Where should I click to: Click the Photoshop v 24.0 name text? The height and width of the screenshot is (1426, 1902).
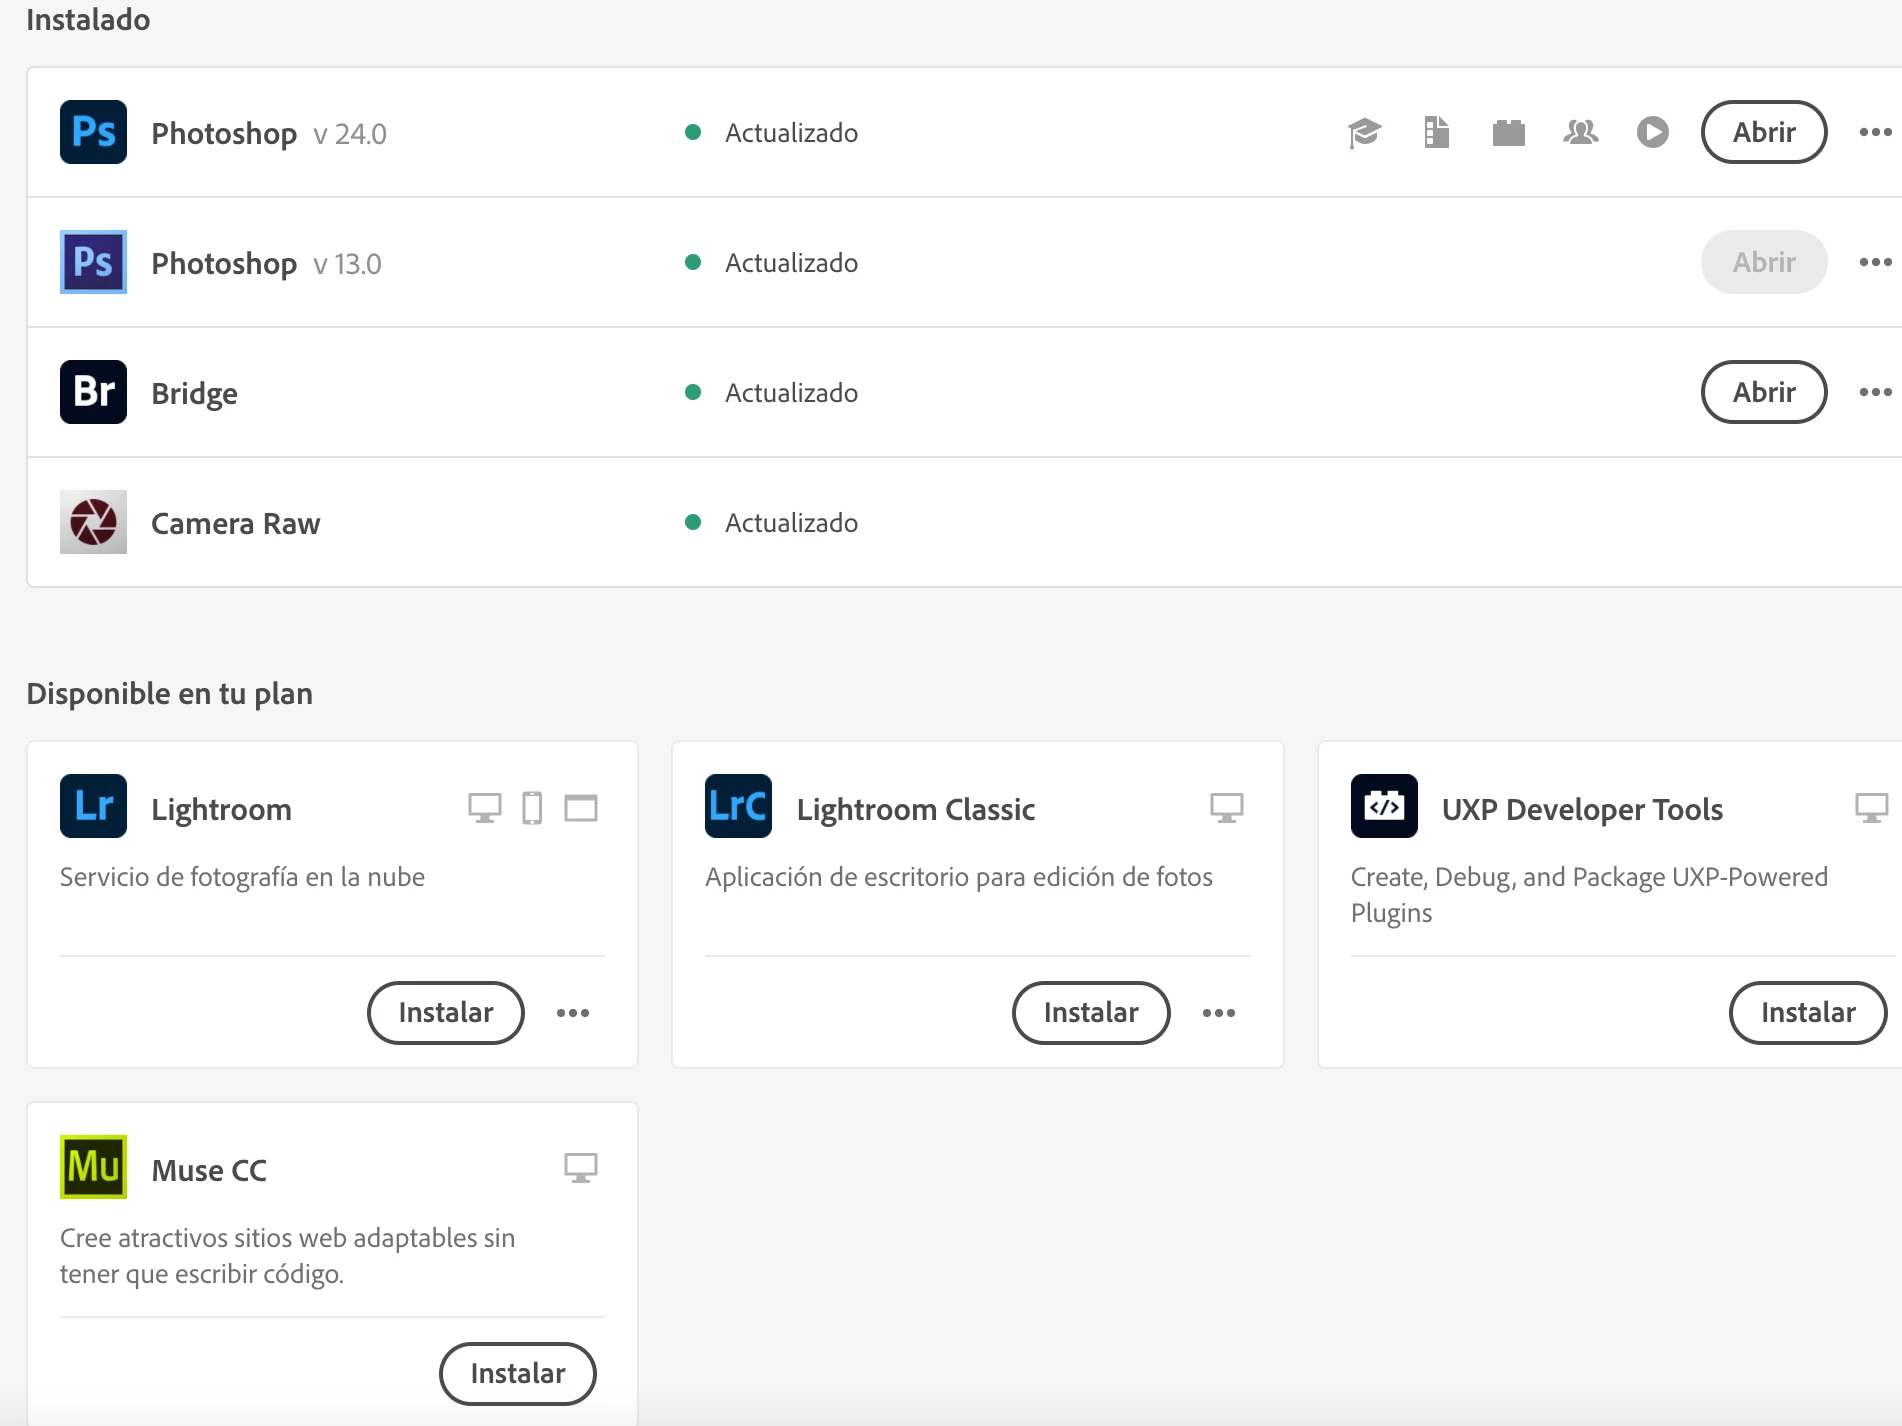click(224, 133)
